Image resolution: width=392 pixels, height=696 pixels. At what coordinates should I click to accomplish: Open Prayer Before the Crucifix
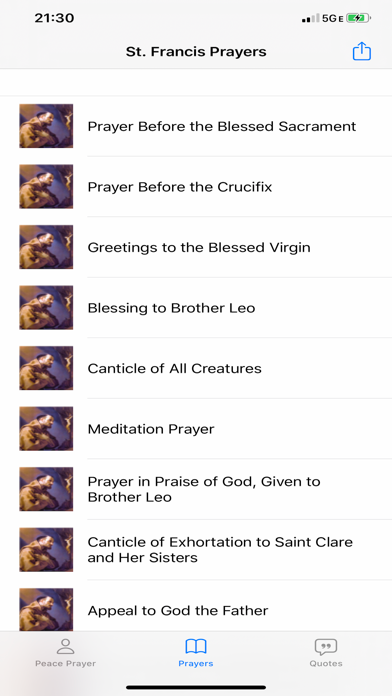point(196,186)
